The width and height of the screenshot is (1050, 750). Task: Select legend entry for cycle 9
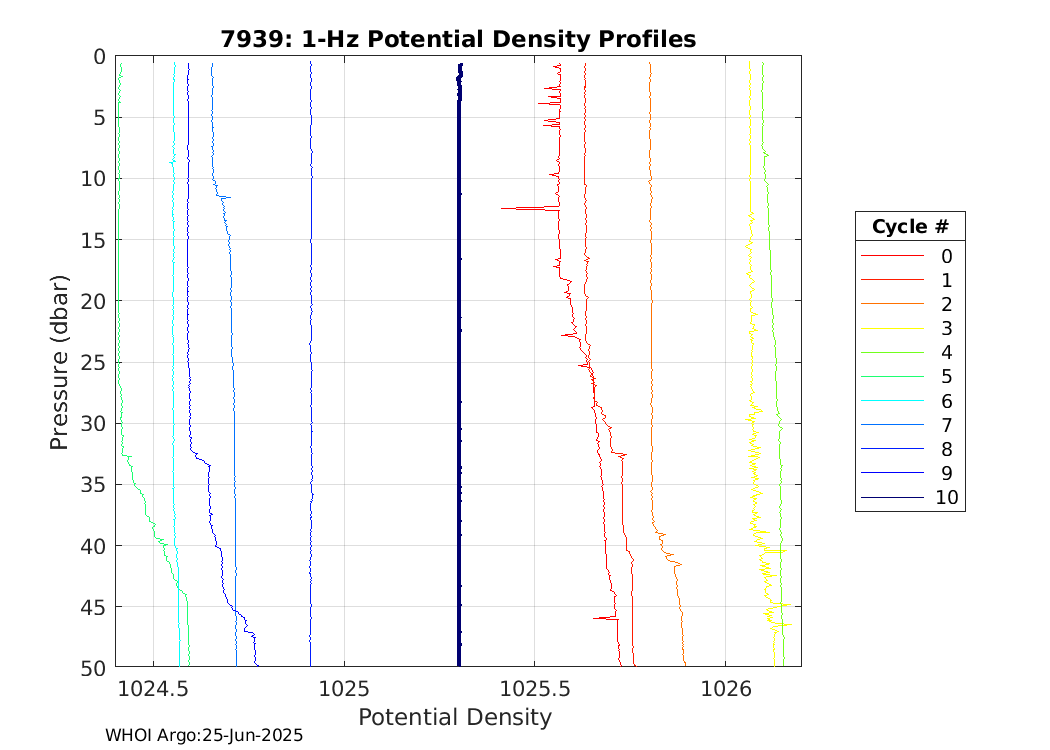910,473
